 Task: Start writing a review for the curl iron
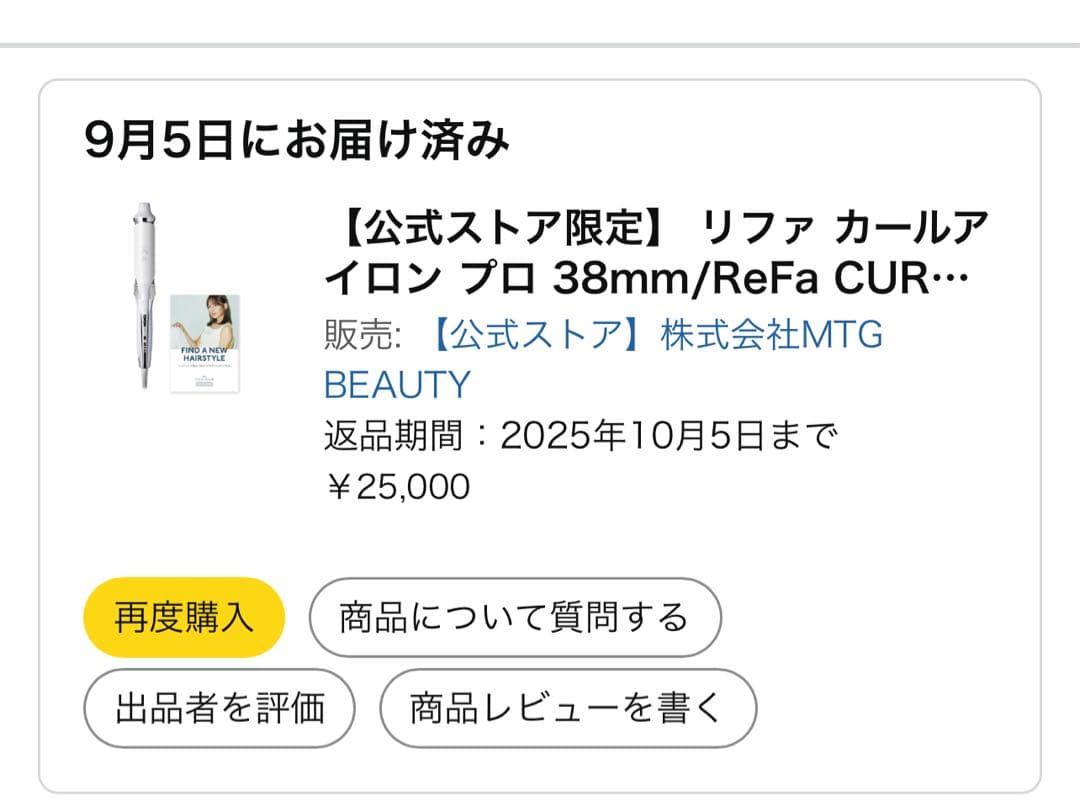click(x=565, y=707)
